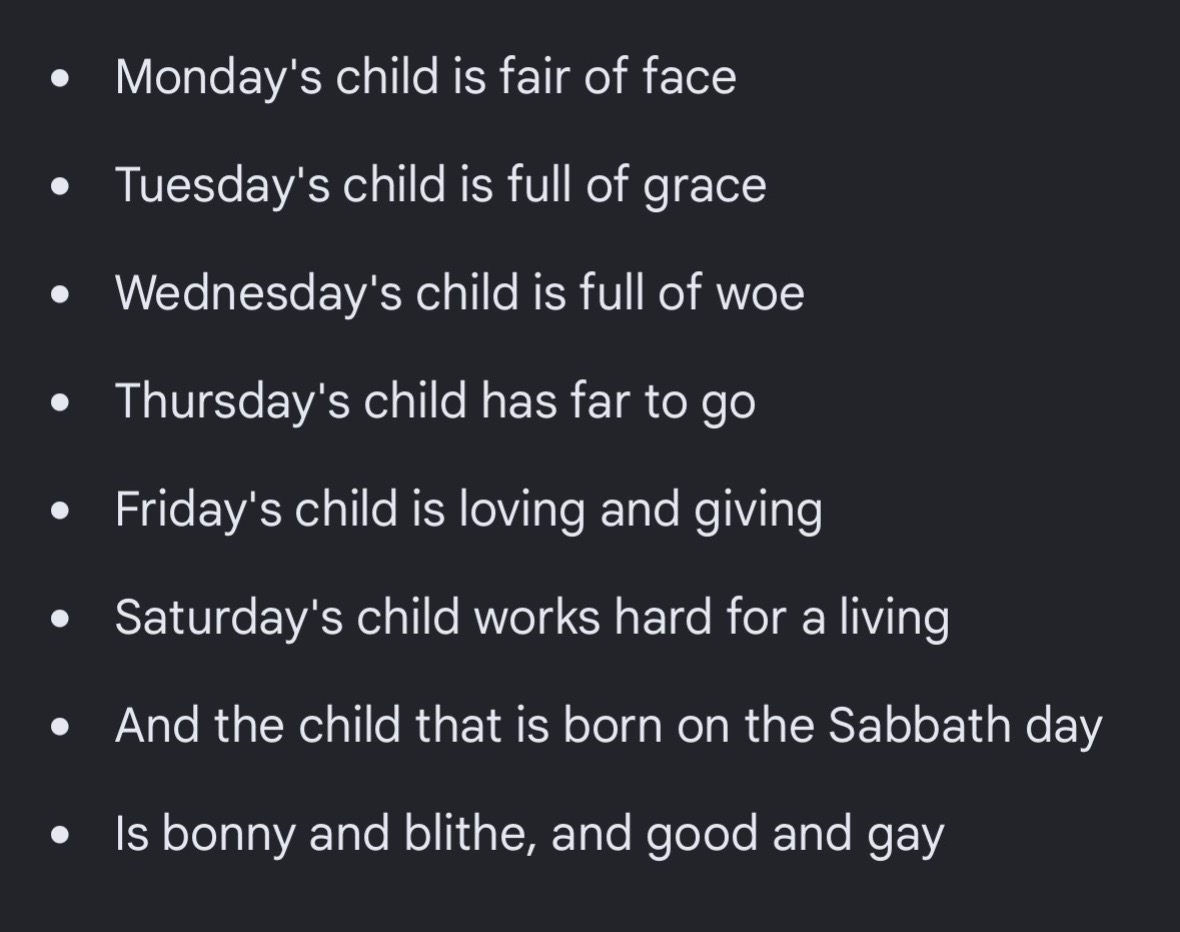Click the bullet point before the Tuesday's child line
The image size is (1180, 932).
click(60, 188)
